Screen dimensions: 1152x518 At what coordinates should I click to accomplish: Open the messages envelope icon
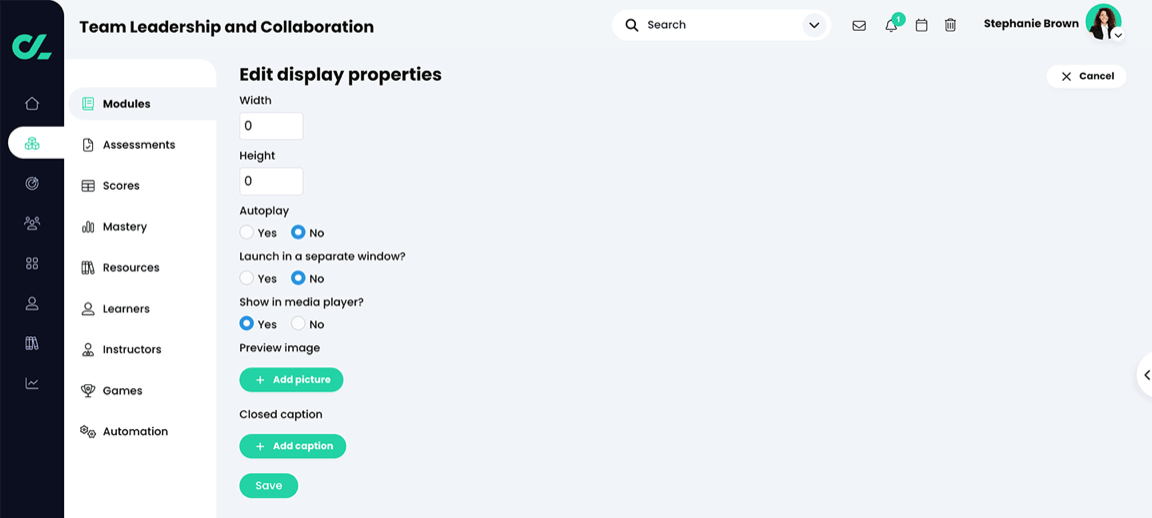[x=859, y=25]
